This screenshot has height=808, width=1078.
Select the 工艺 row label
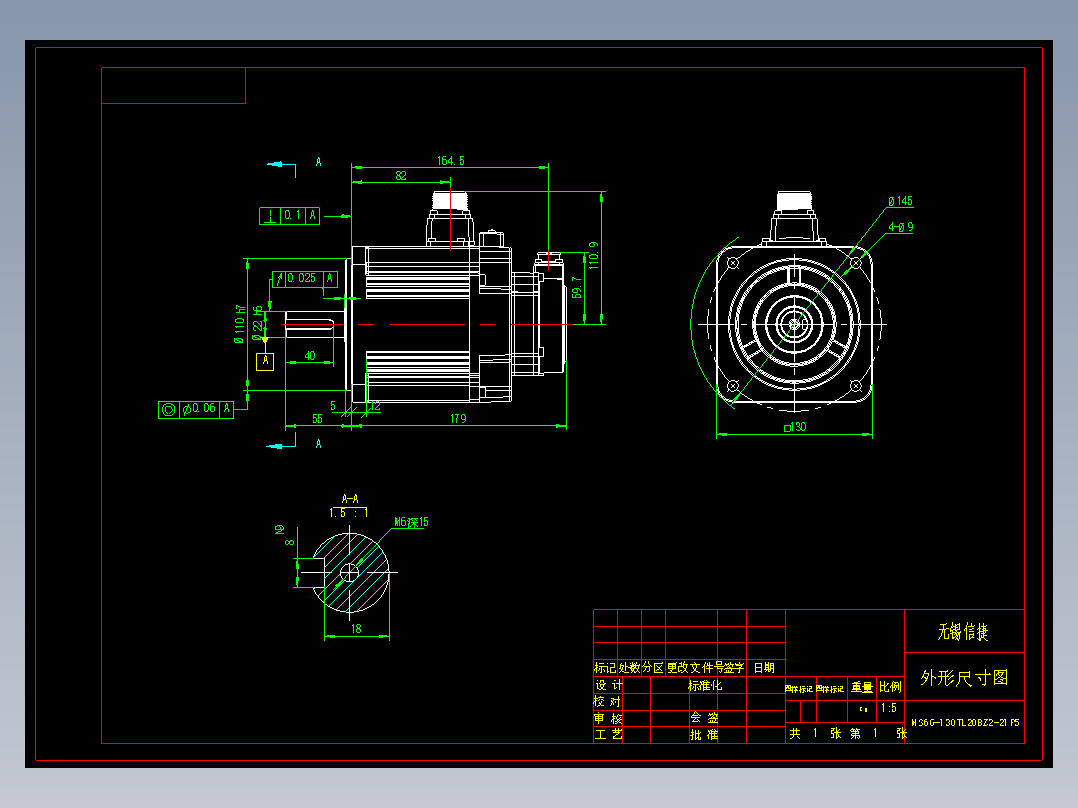point(608,735)
